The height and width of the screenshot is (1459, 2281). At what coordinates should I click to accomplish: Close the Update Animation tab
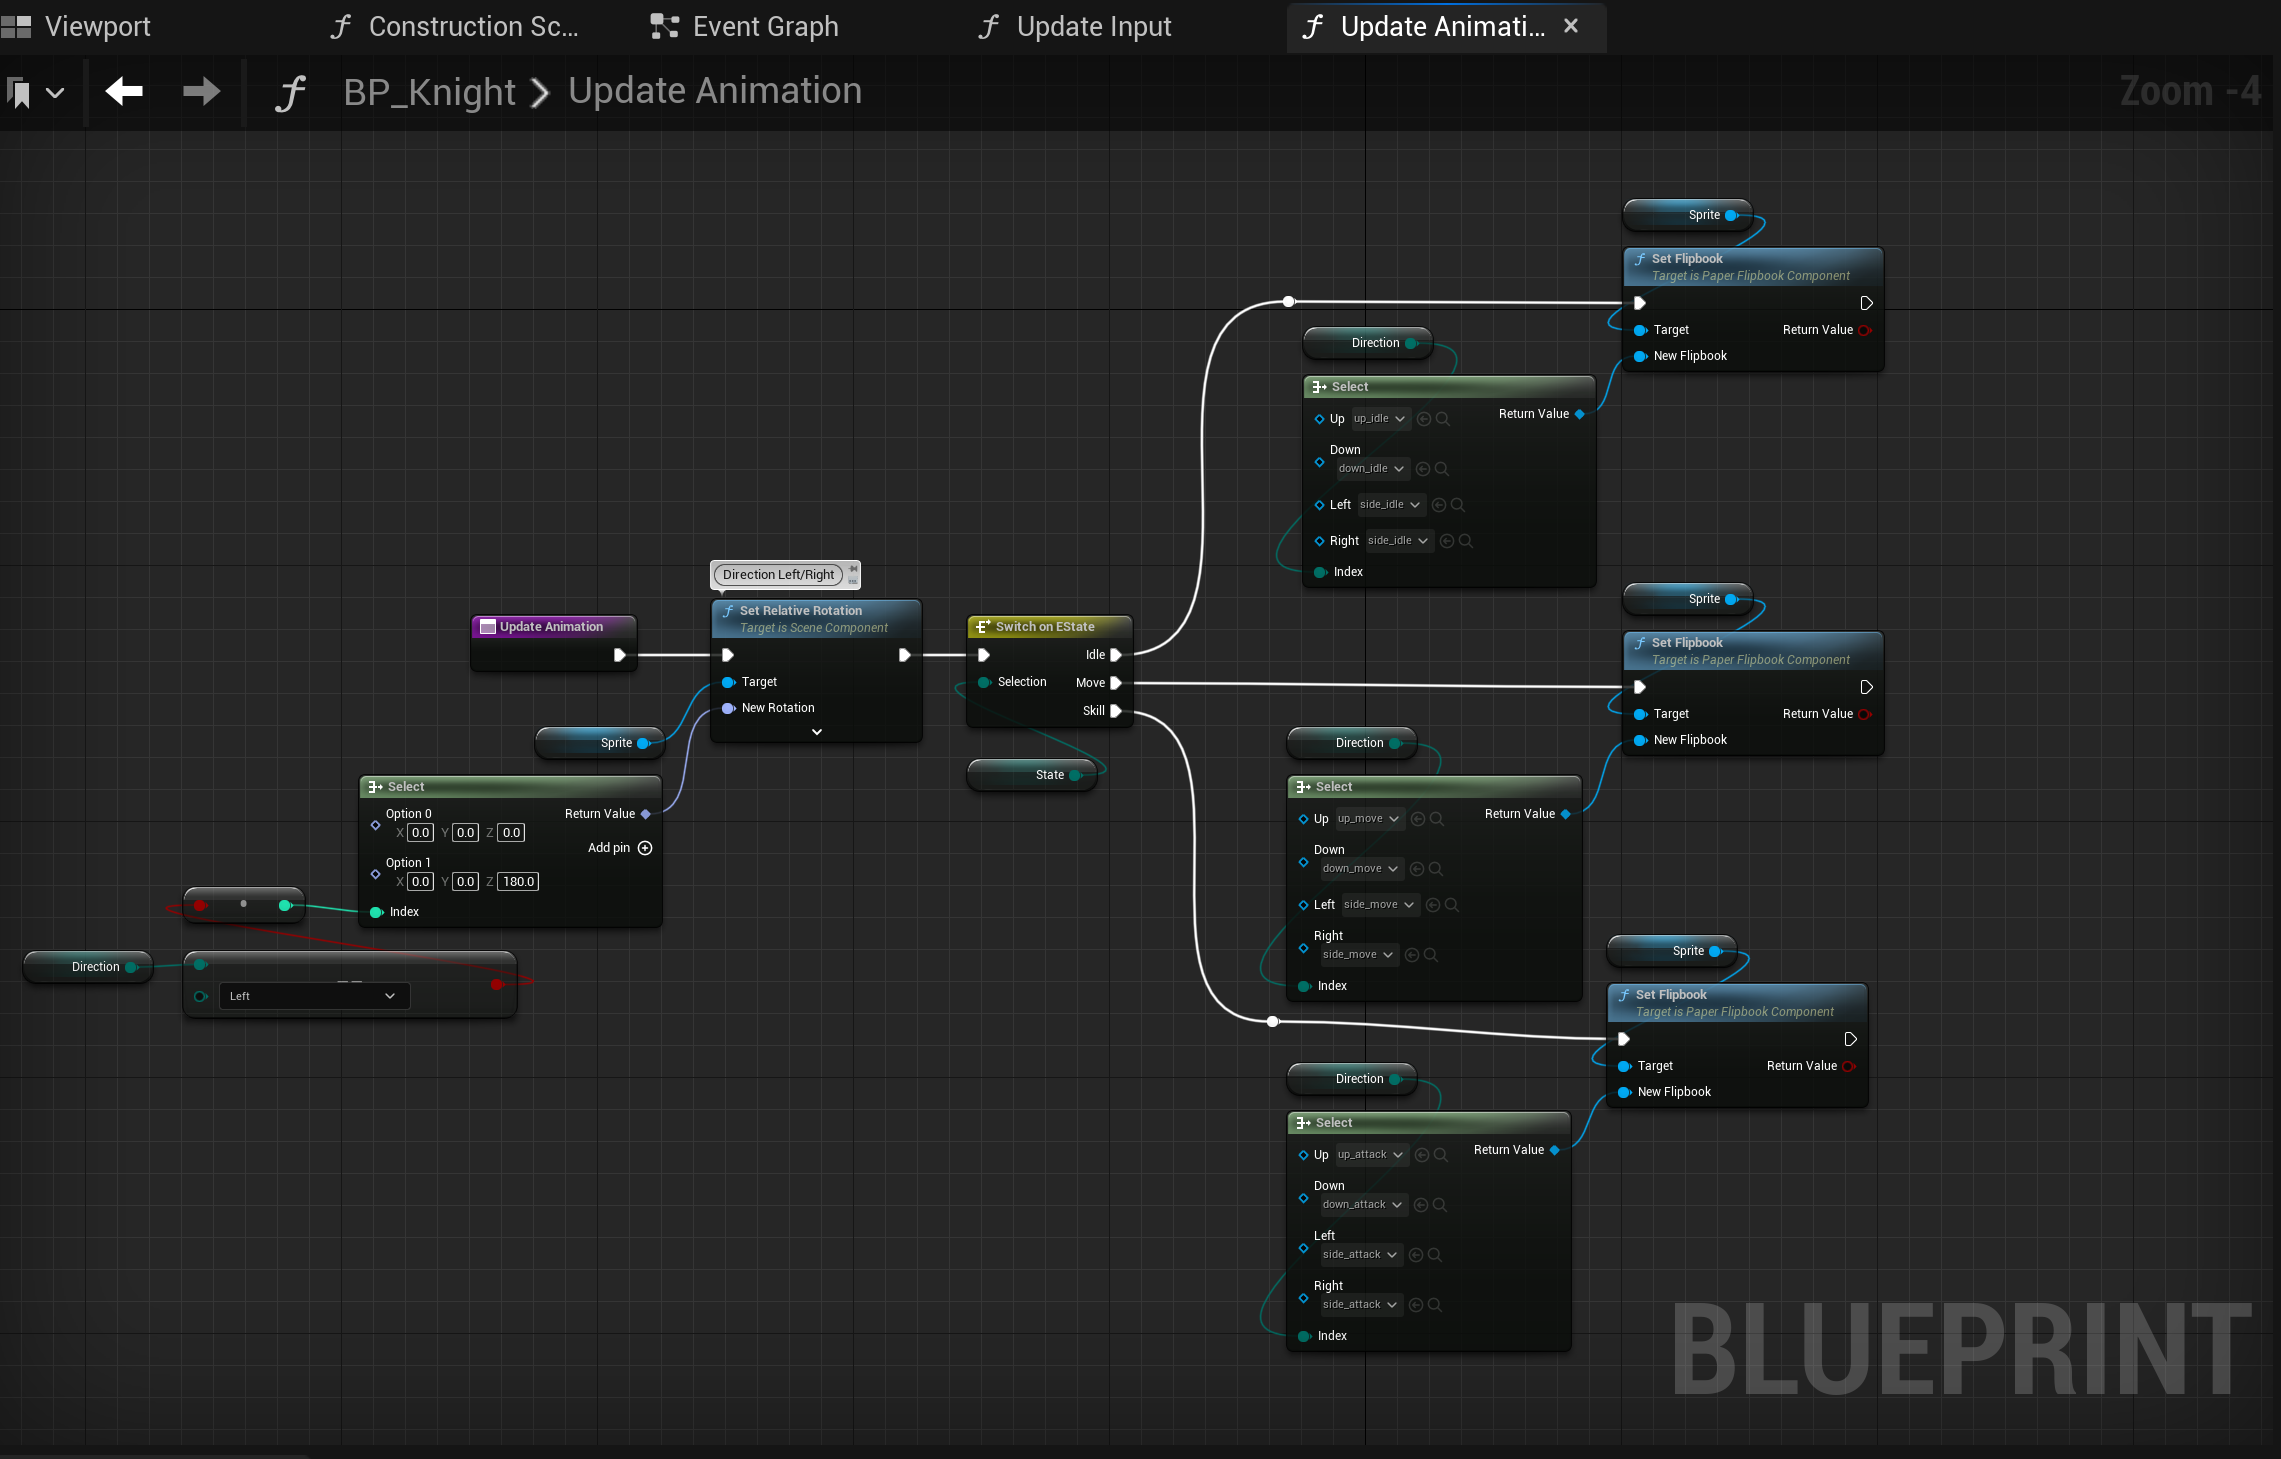(1571, 26)
